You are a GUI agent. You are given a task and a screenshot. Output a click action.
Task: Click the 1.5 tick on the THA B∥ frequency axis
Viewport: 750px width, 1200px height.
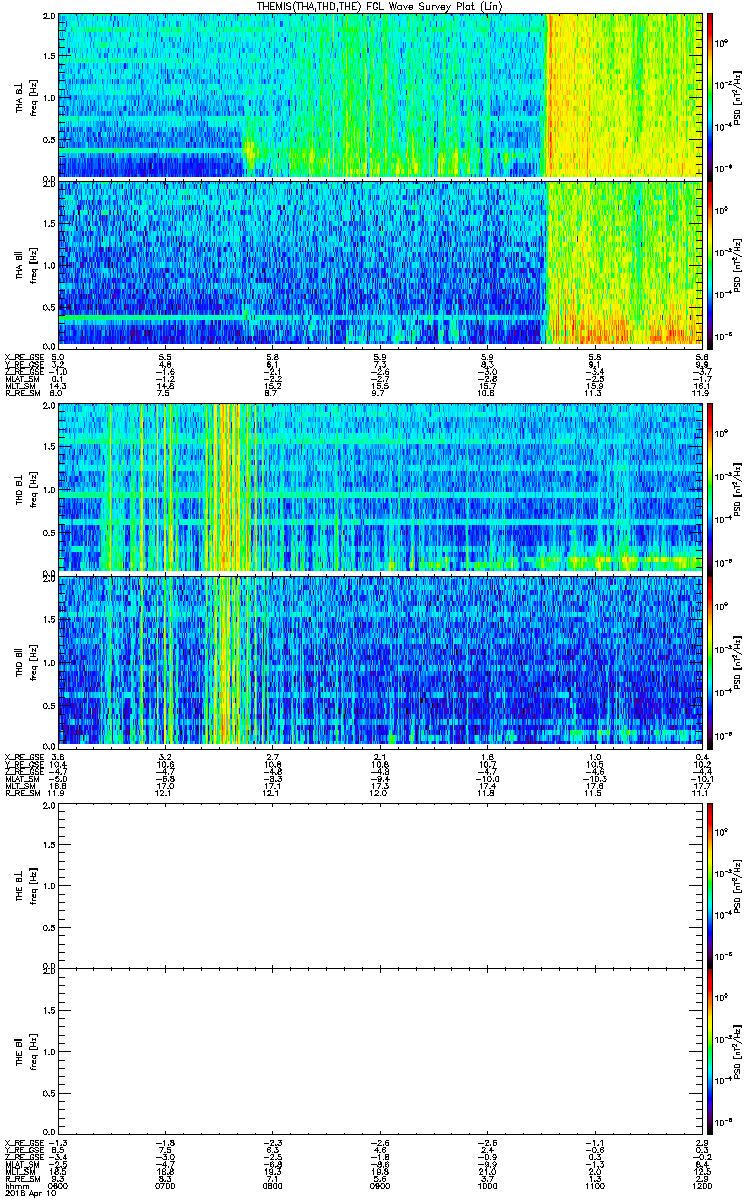point(49,222)
